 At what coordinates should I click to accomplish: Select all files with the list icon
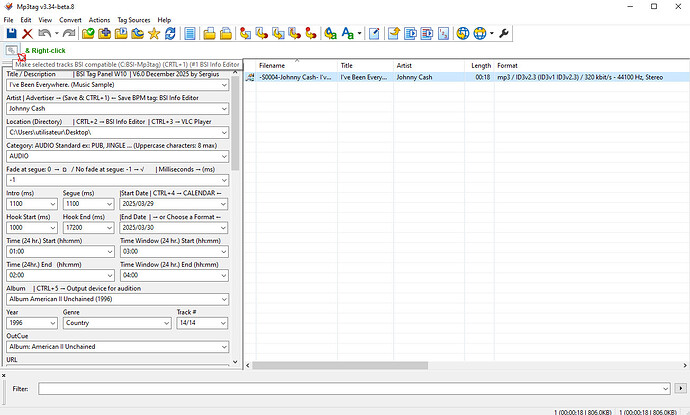point(190,33)
